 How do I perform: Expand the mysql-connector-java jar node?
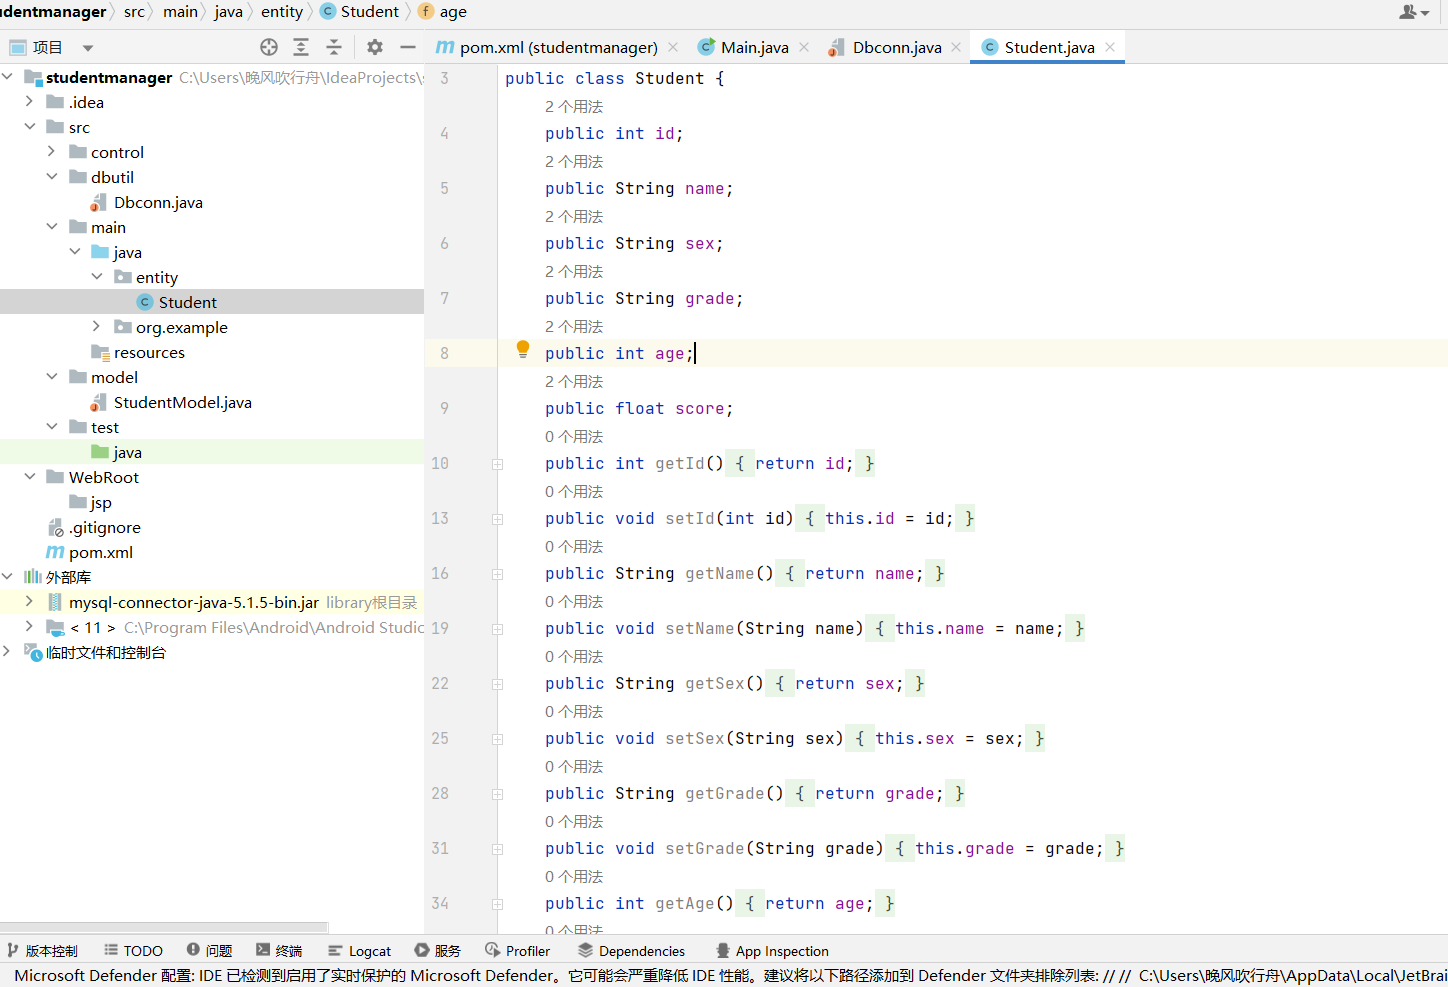tap(30, 601)
